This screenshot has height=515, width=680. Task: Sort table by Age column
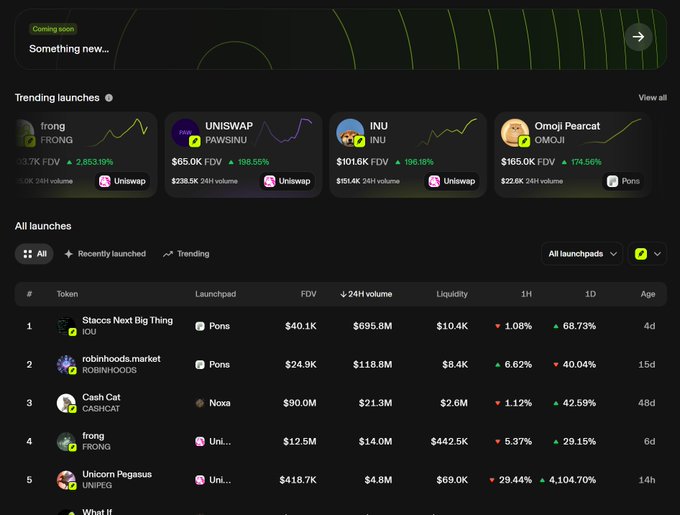[648, 294]
